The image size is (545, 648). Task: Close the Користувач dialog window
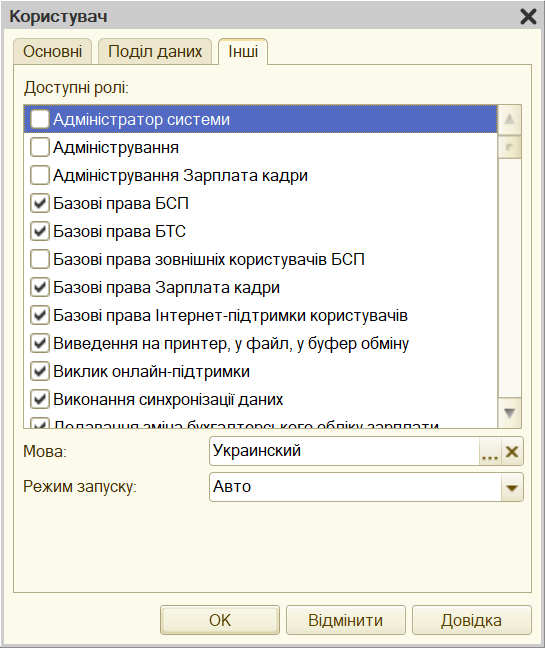pyautogui.click(x=528, y=17)
